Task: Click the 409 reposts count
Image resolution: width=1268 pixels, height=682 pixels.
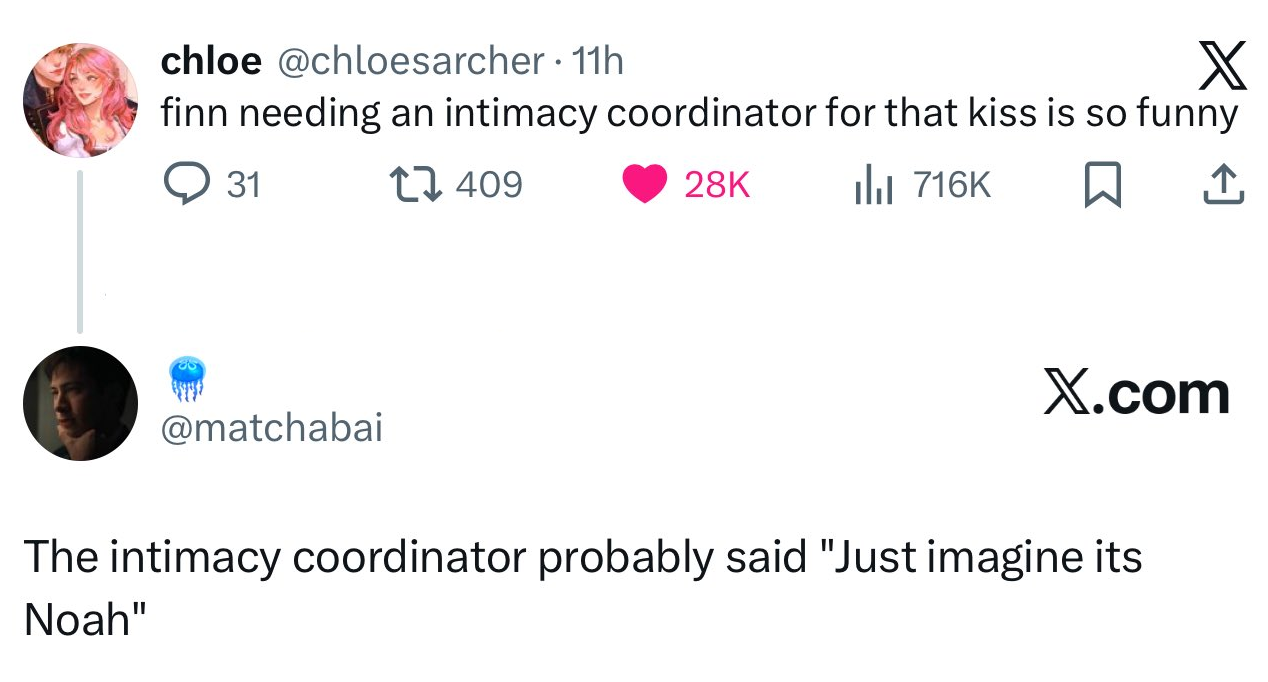Action: tap(489, 185)
